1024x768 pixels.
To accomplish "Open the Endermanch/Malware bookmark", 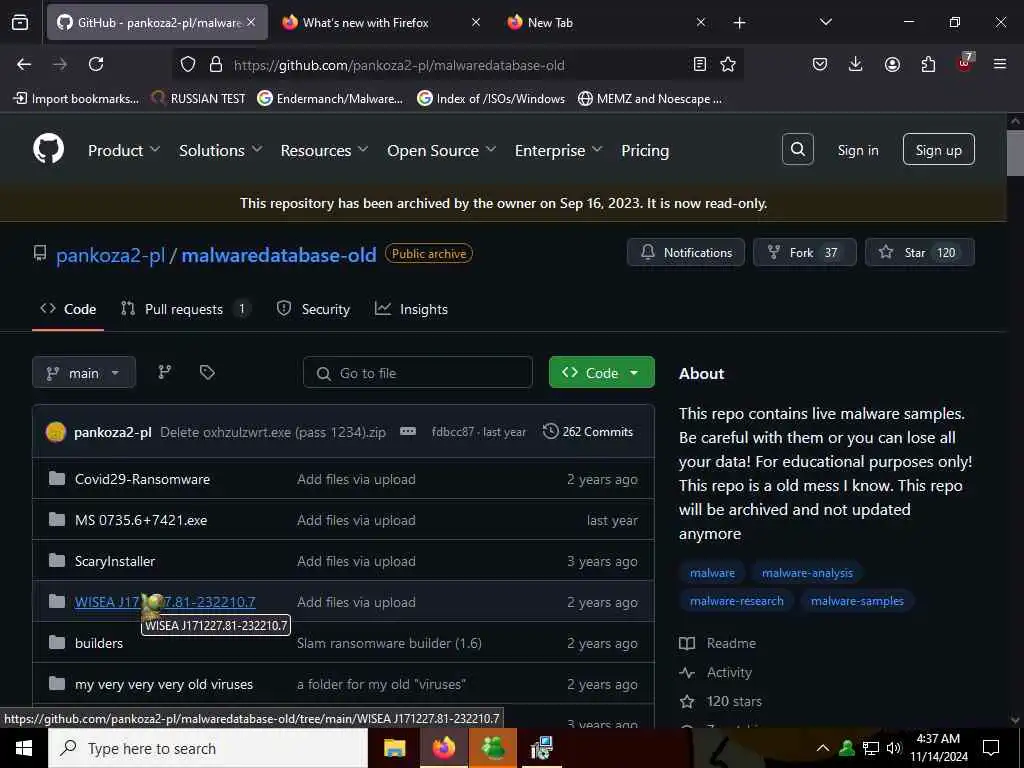I will pos(330,99).
